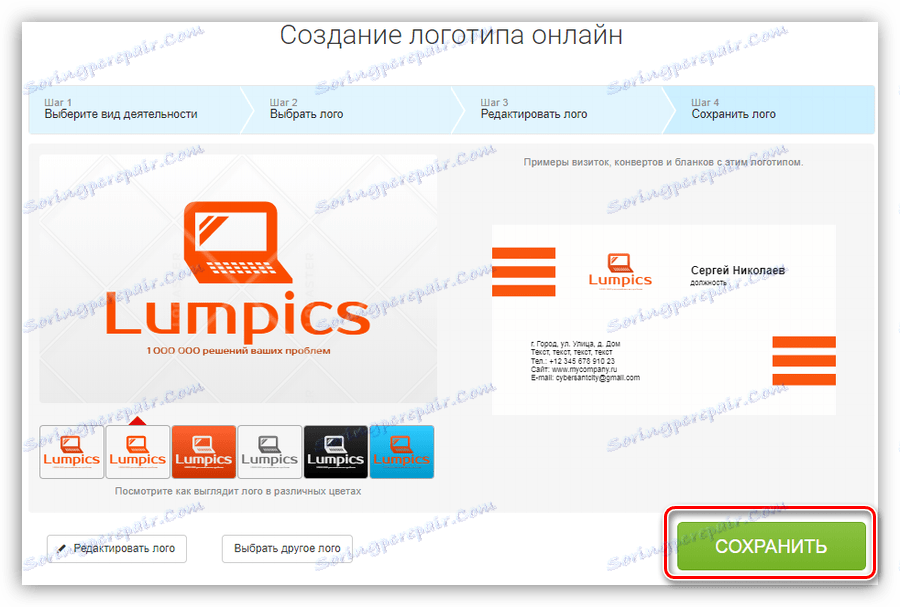The height and width of the screenshot is (607, 900).
Task: Click the slogan 1 000 000 решений ваших проблем
Action: coord(238,351)
